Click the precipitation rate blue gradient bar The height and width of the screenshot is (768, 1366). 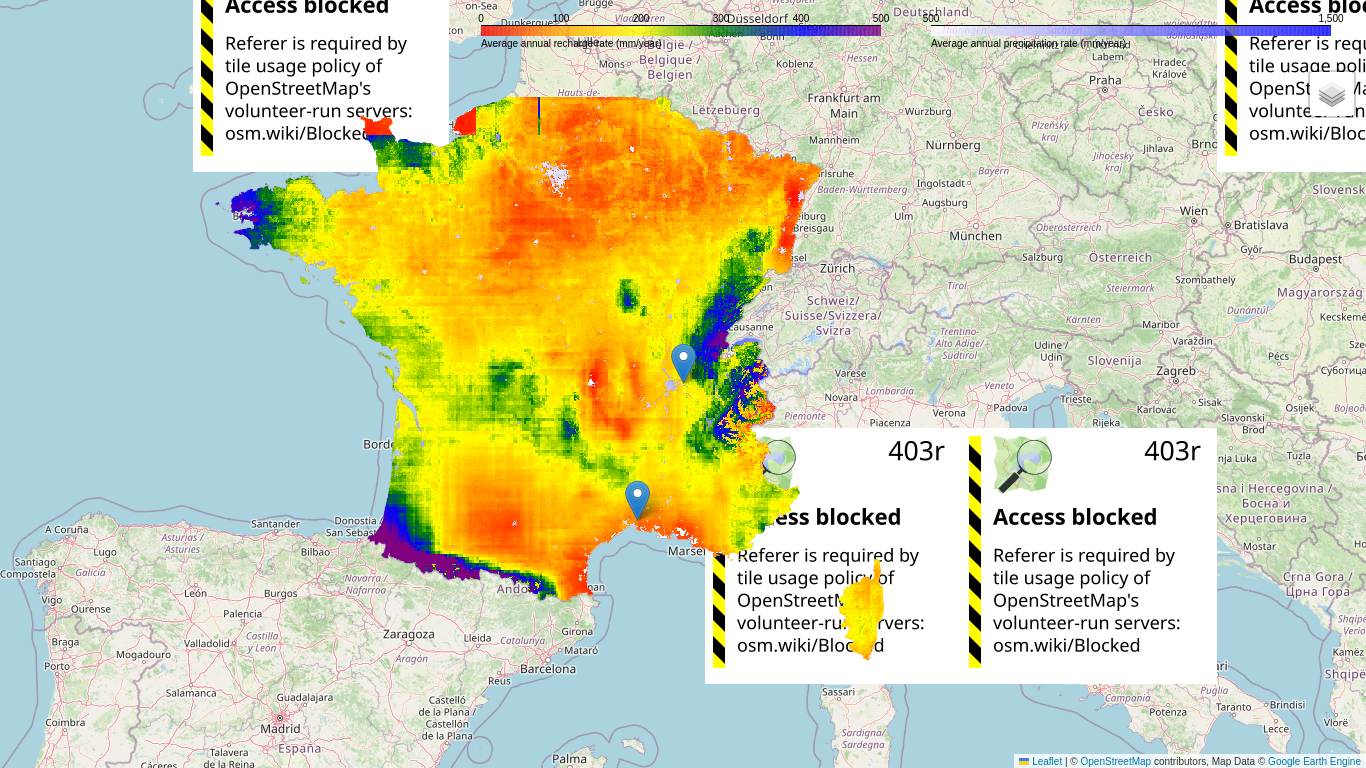(1130, 31)
